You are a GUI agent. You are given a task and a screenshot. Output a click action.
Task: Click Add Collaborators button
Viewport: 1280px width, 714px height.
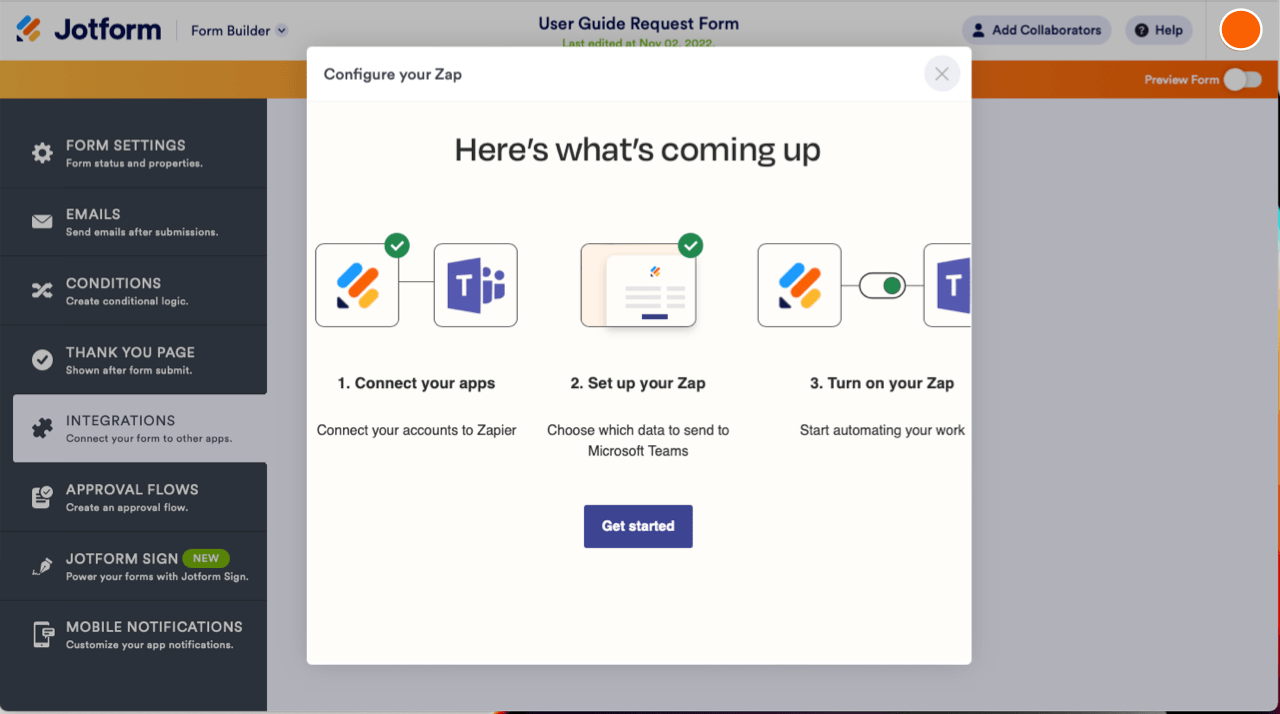(1036, 30)
